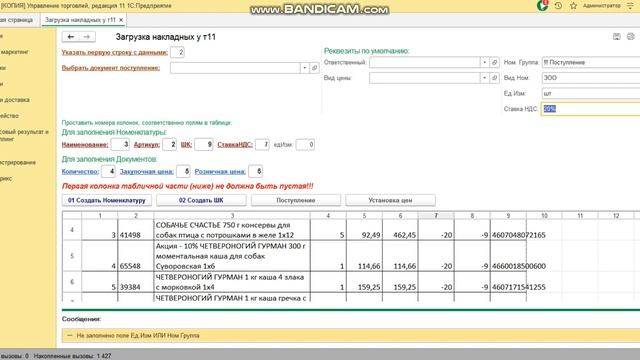Viewport: 640px width, 360px height.
Task: Select cell with article 39384
Action: pyautogui.click(x=136, y=282)
